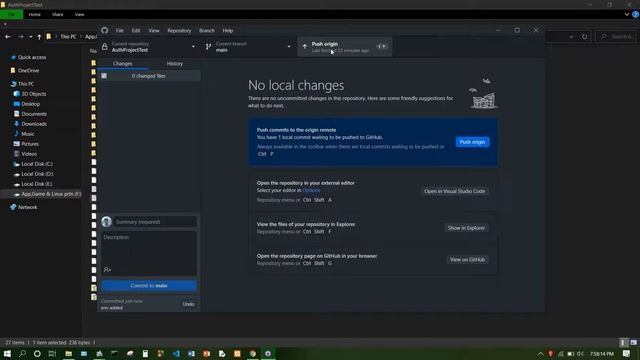Open Explorer Home ribbon tab
The height and width of the screenshot is (360, 640).
click(x=35, y=14)
